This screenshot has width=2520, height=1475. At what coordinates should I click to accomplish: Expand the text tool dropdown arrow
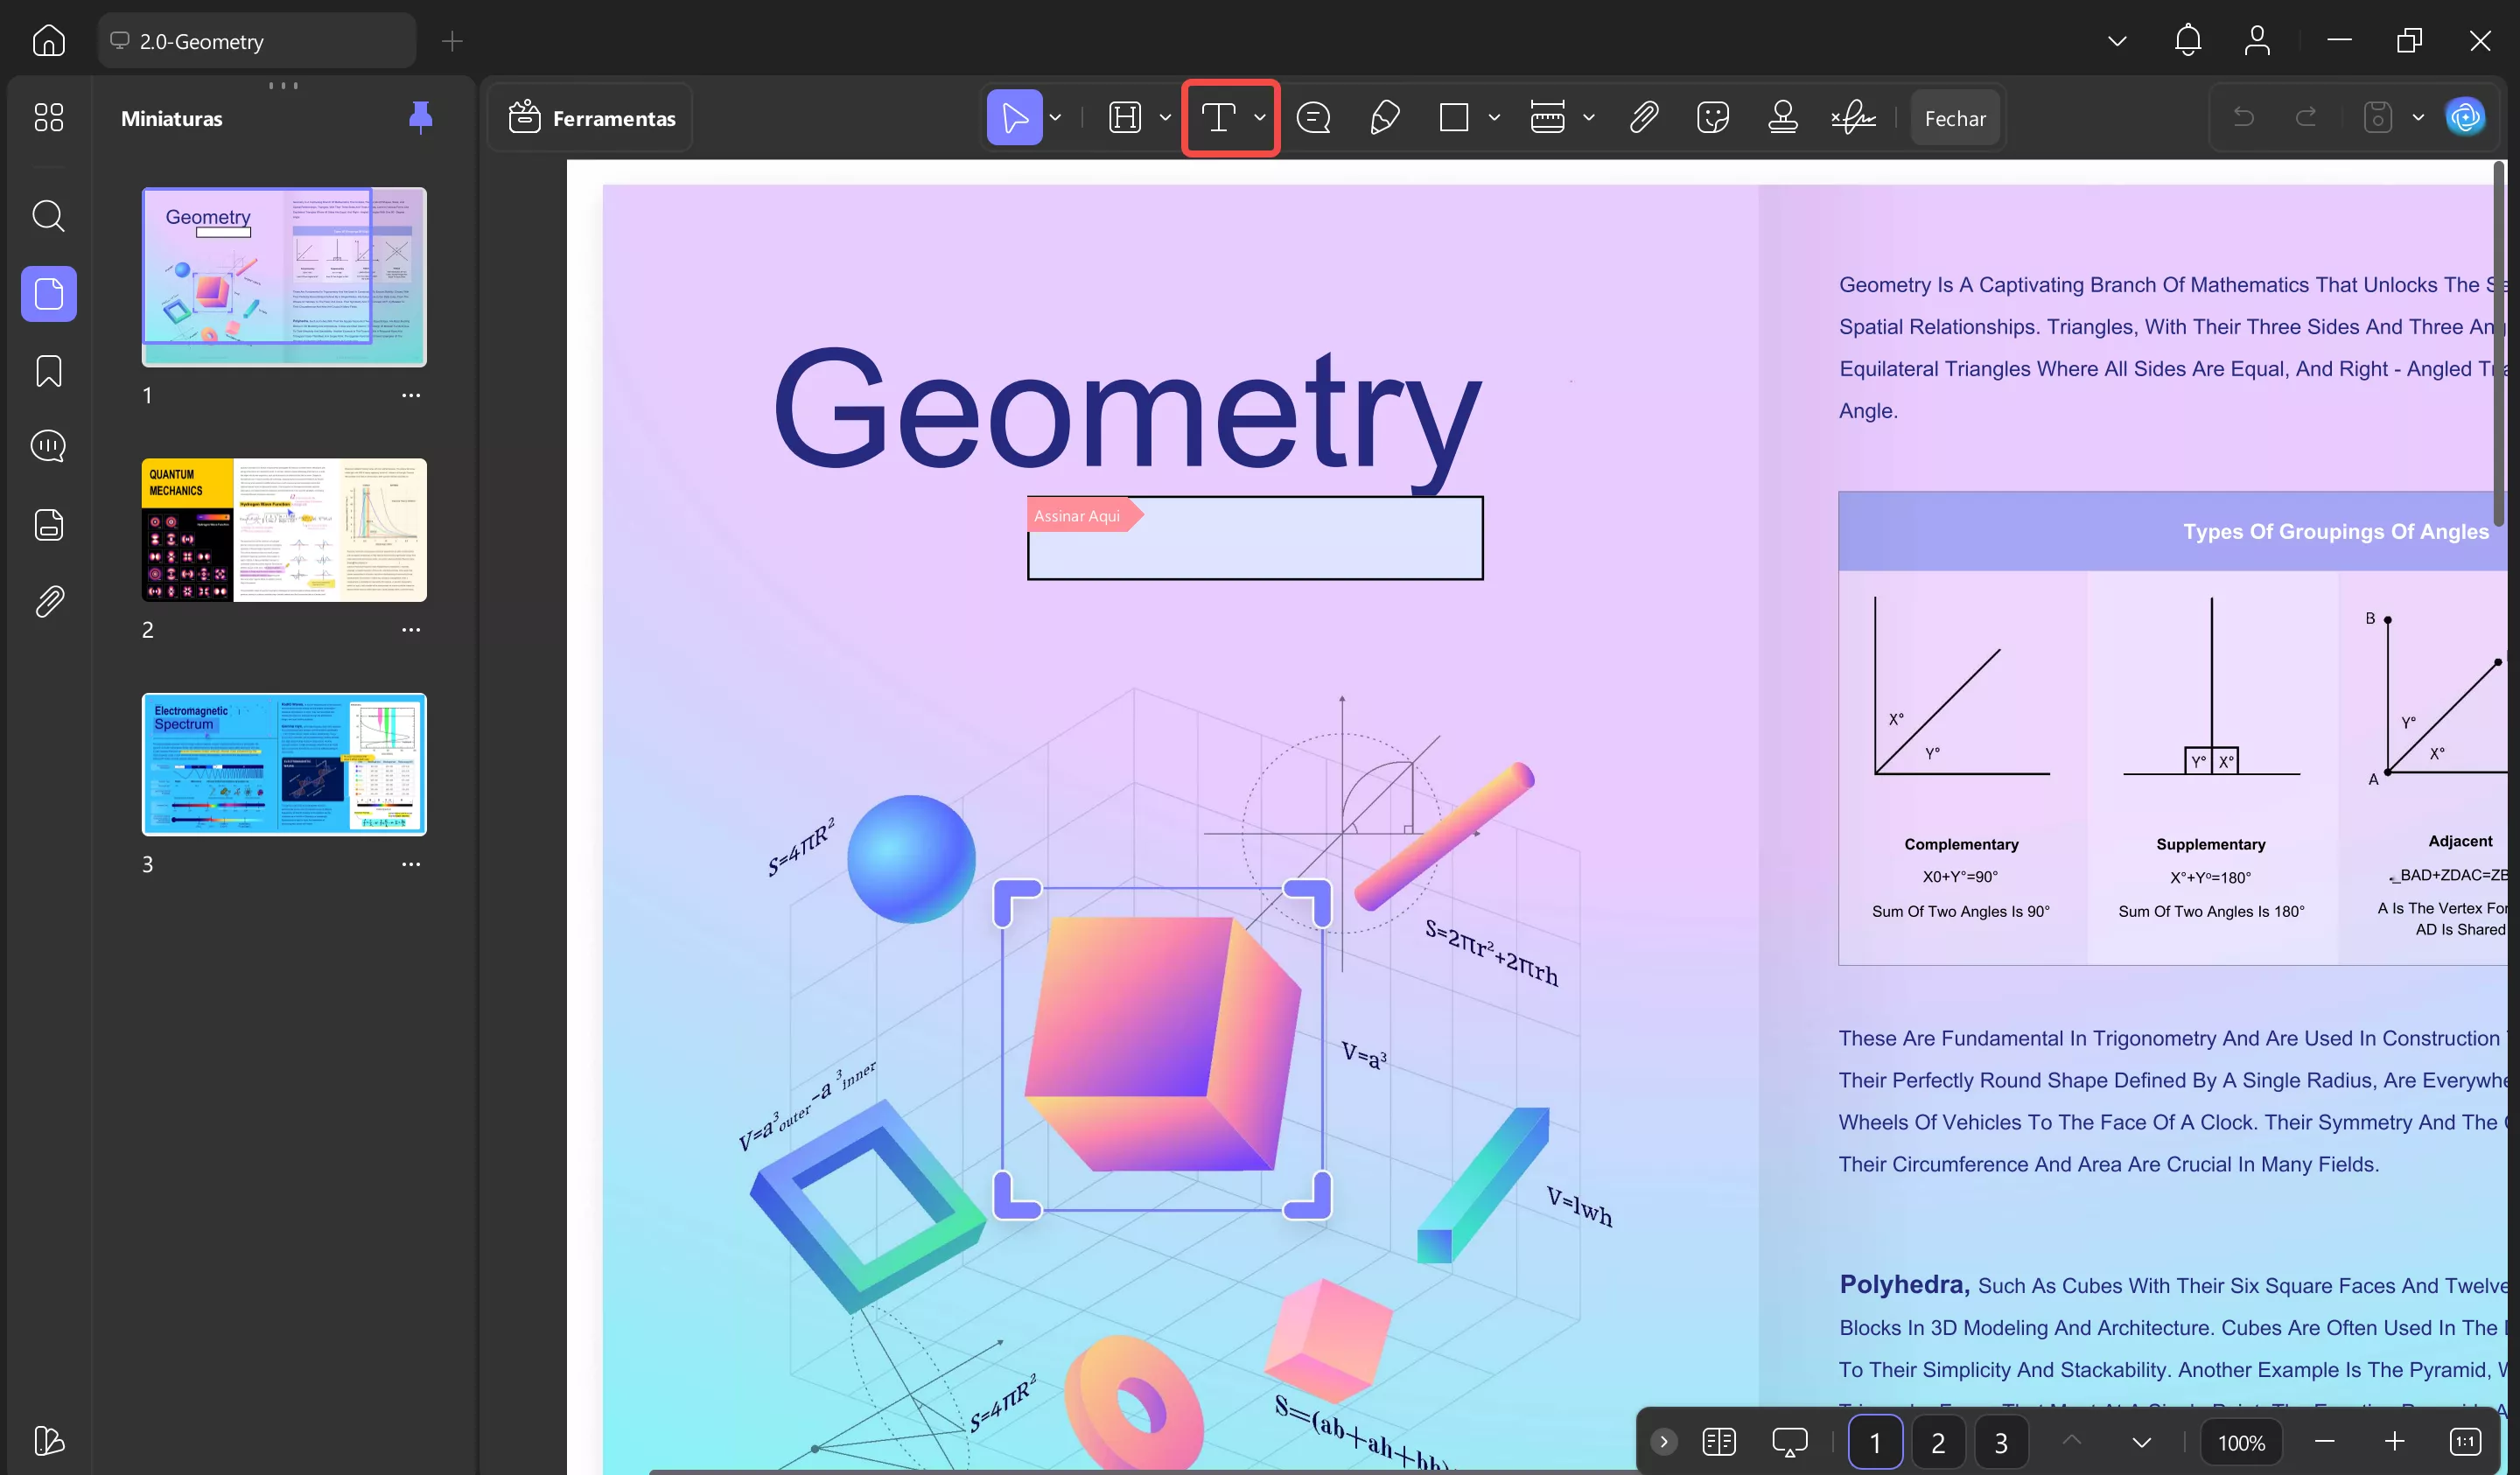pos(1260,118)
